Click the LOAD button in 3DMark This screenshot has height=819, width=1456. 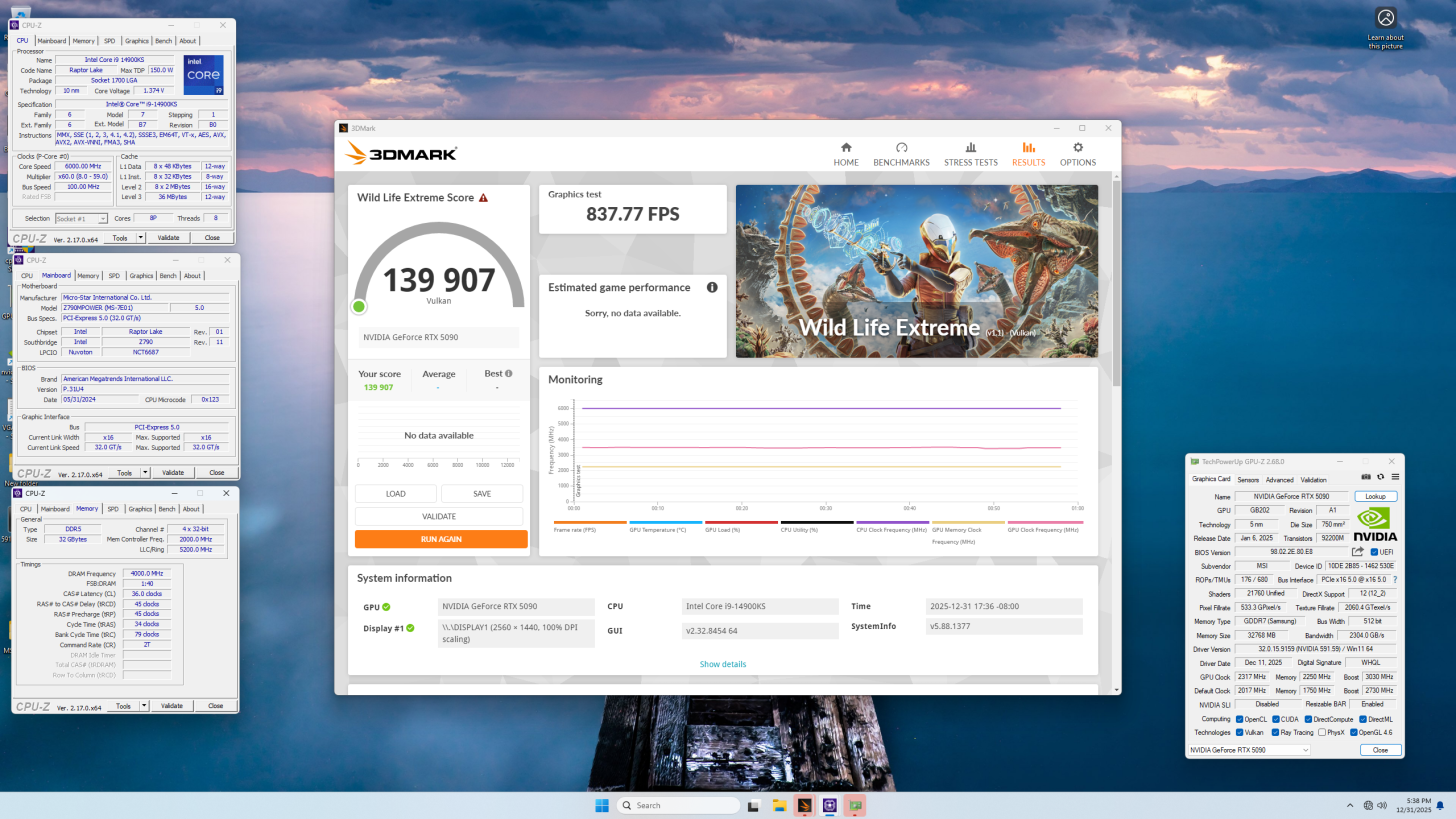point(396,494)
